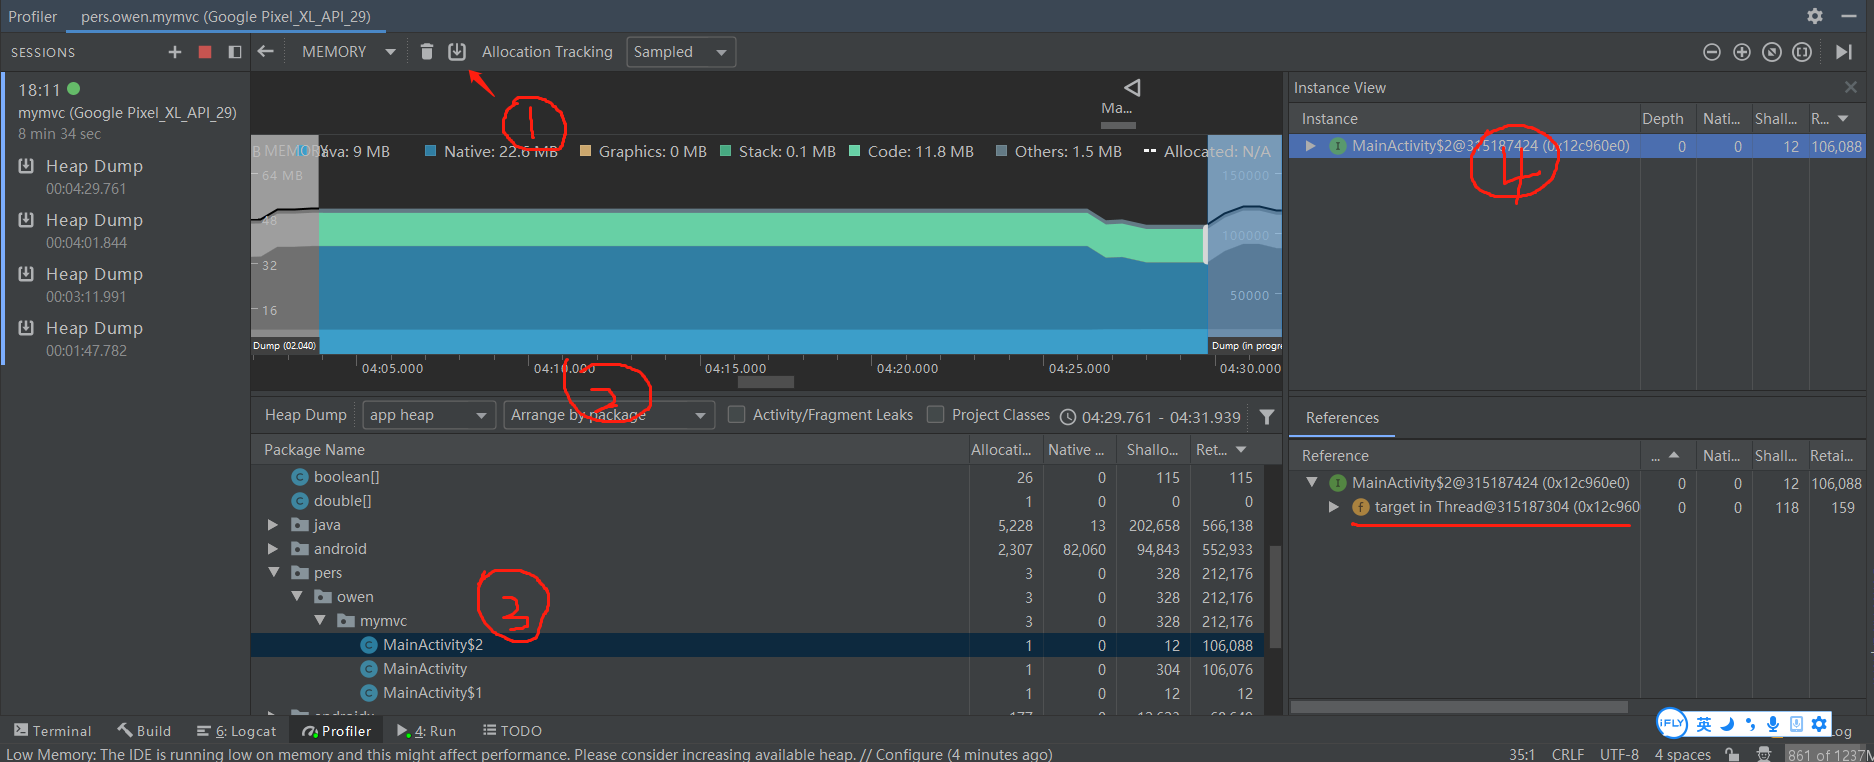Expand target in Thread reference row
The image size is (1874, 762).
1333,508
